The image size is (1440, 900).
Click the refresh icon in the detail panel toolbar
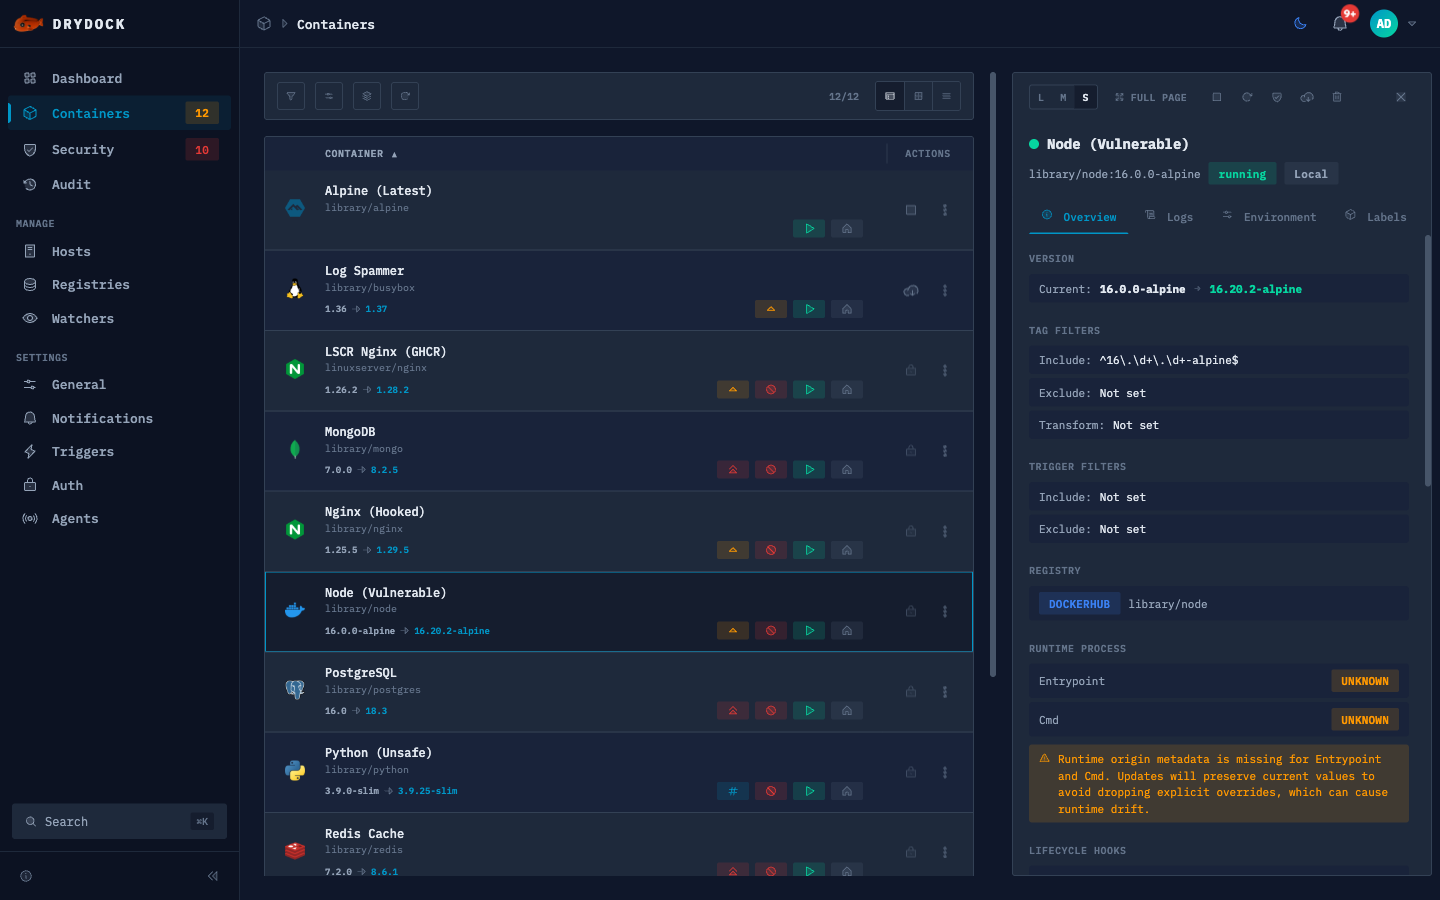1247,97
